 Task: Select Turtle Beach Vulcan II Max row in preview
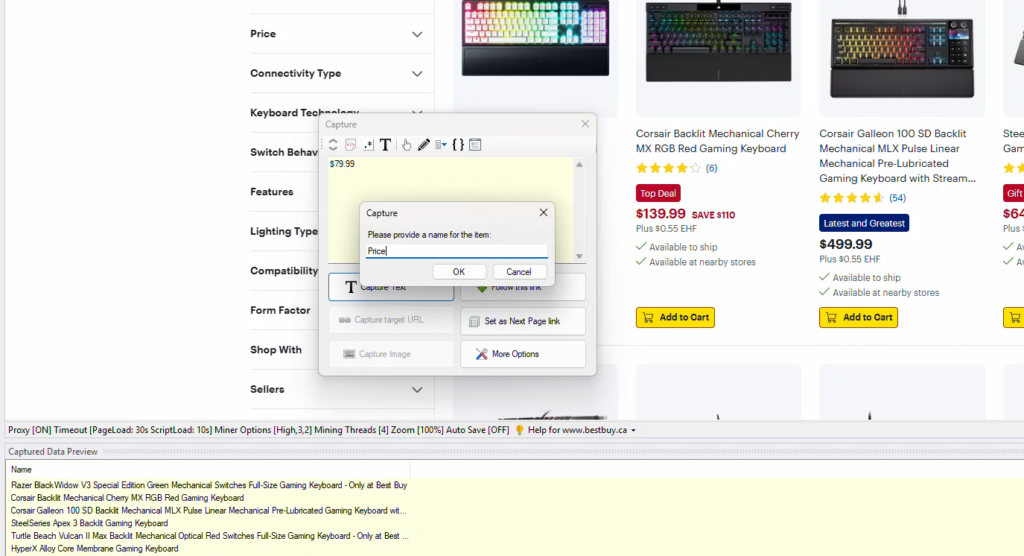210,536
